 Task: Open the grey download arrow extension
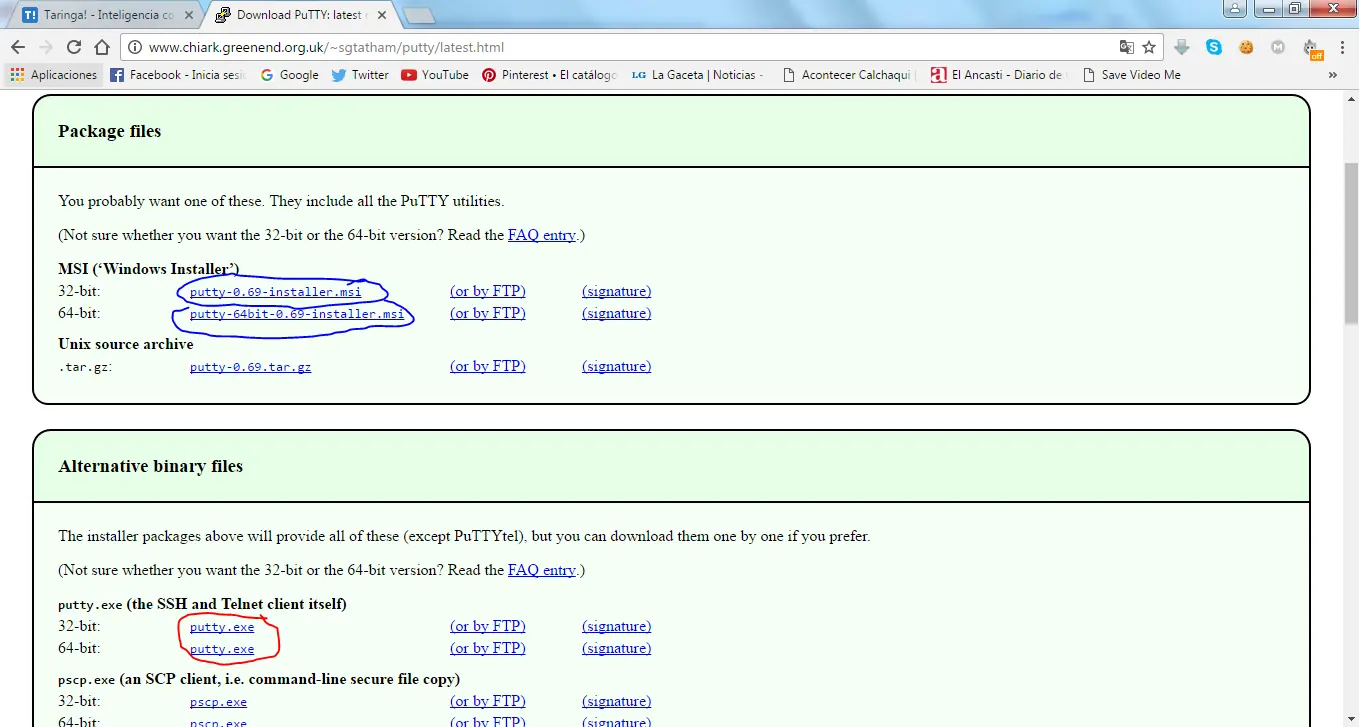click(x=1182, y=47)
